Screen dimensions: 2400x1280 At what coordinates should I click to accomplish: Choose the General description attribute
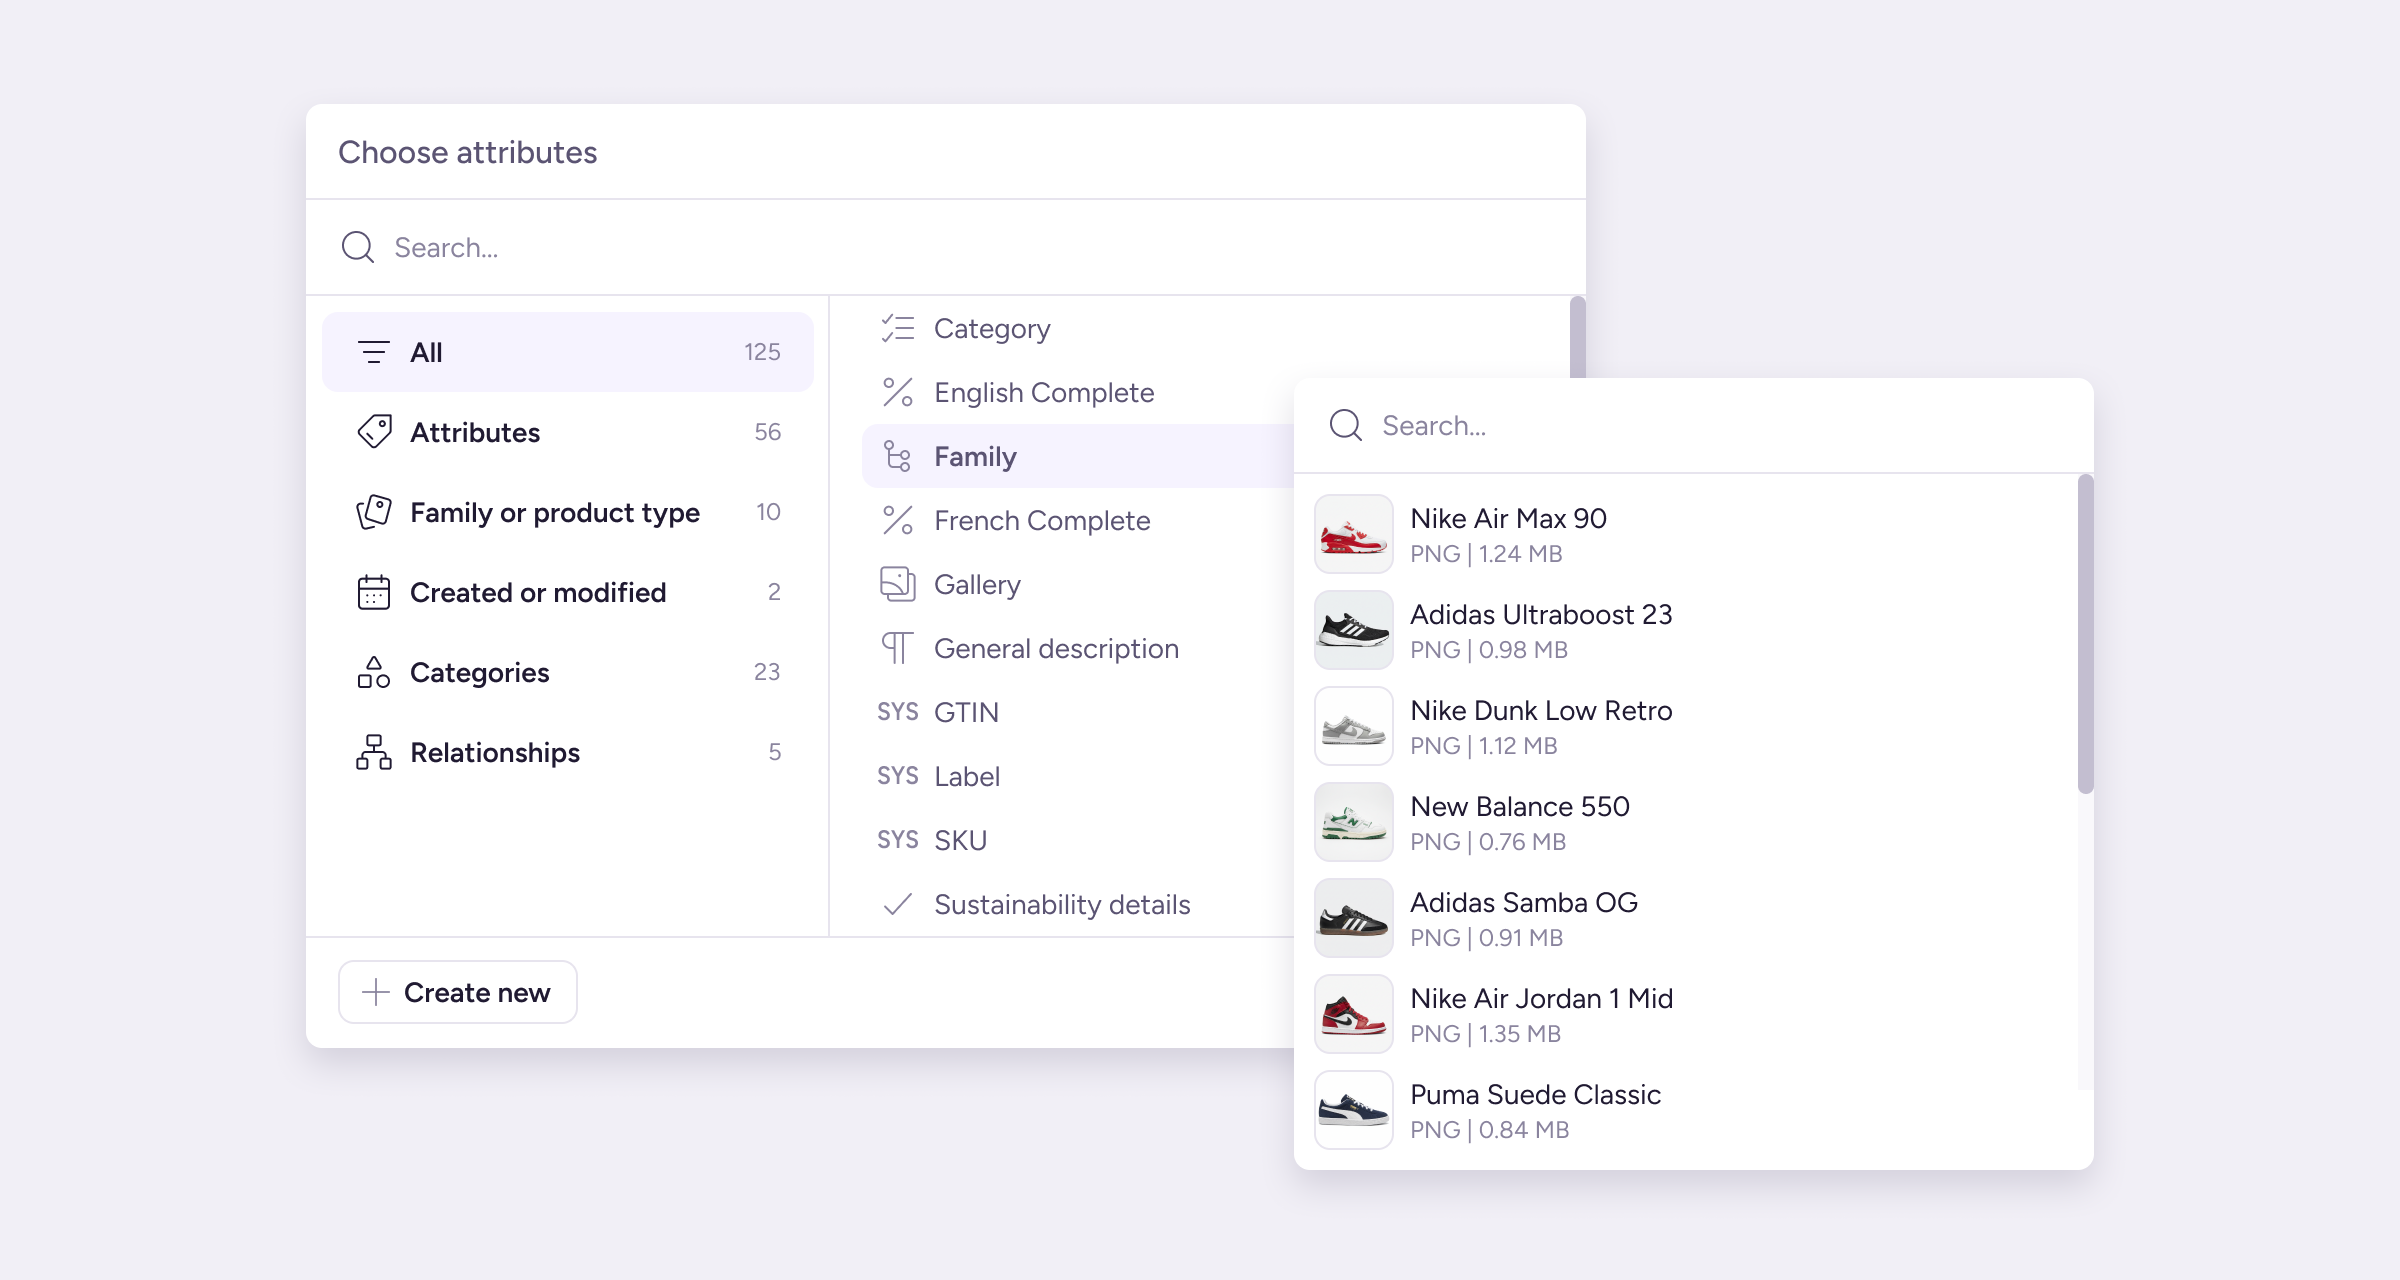pyautogui.click(x=1078, y=648)
